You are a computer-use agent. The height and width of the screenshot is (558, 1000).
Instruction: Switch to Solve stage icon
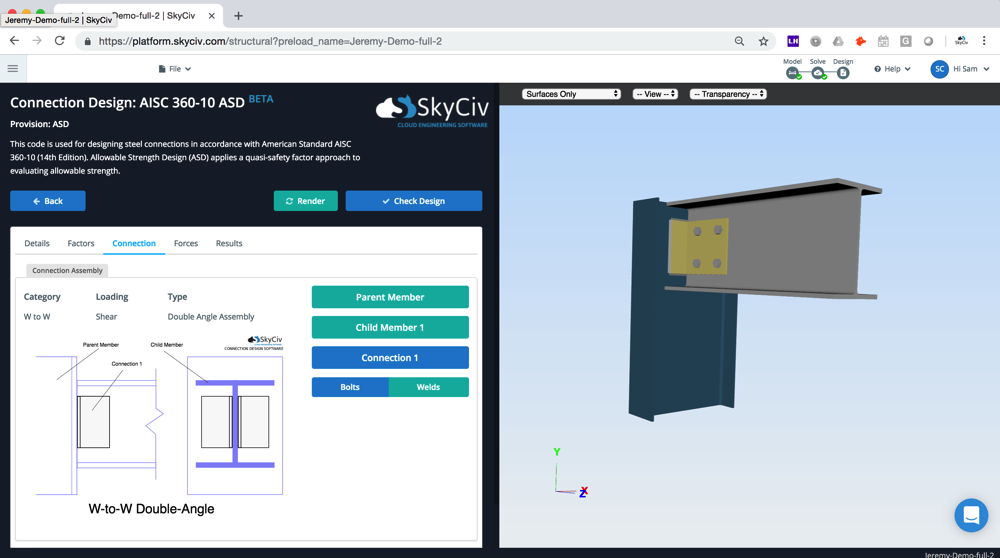[x=818, y=73]
